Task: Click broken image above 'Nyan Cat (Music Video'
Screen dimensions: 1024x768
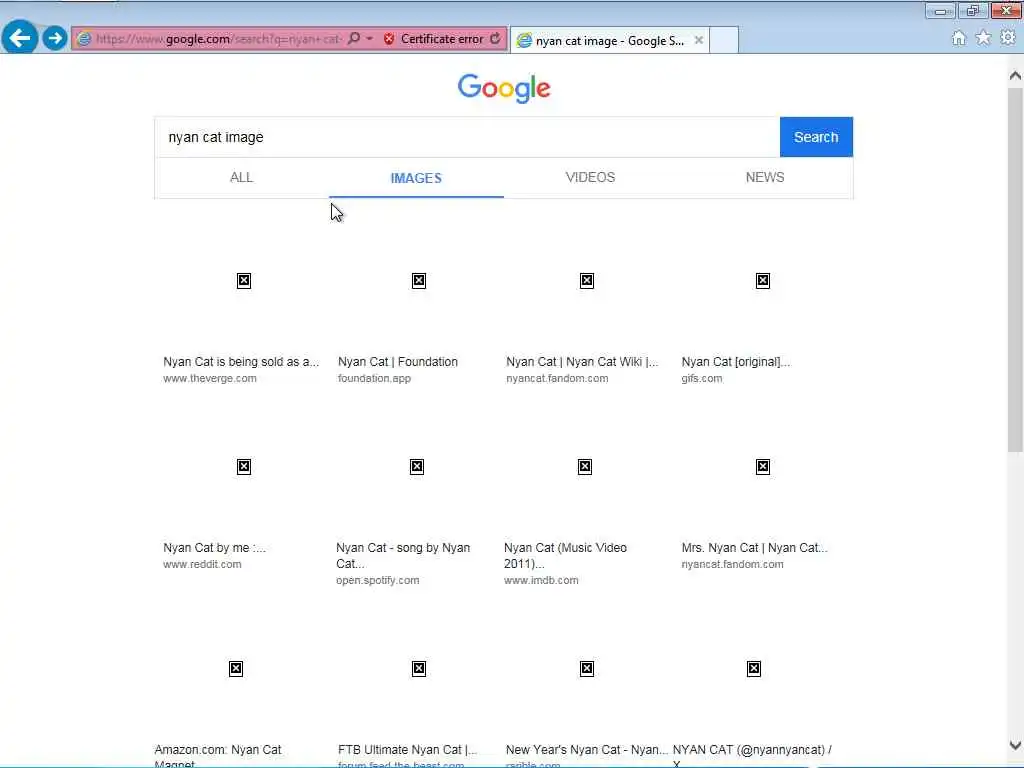Action: (x=584, y=467)
